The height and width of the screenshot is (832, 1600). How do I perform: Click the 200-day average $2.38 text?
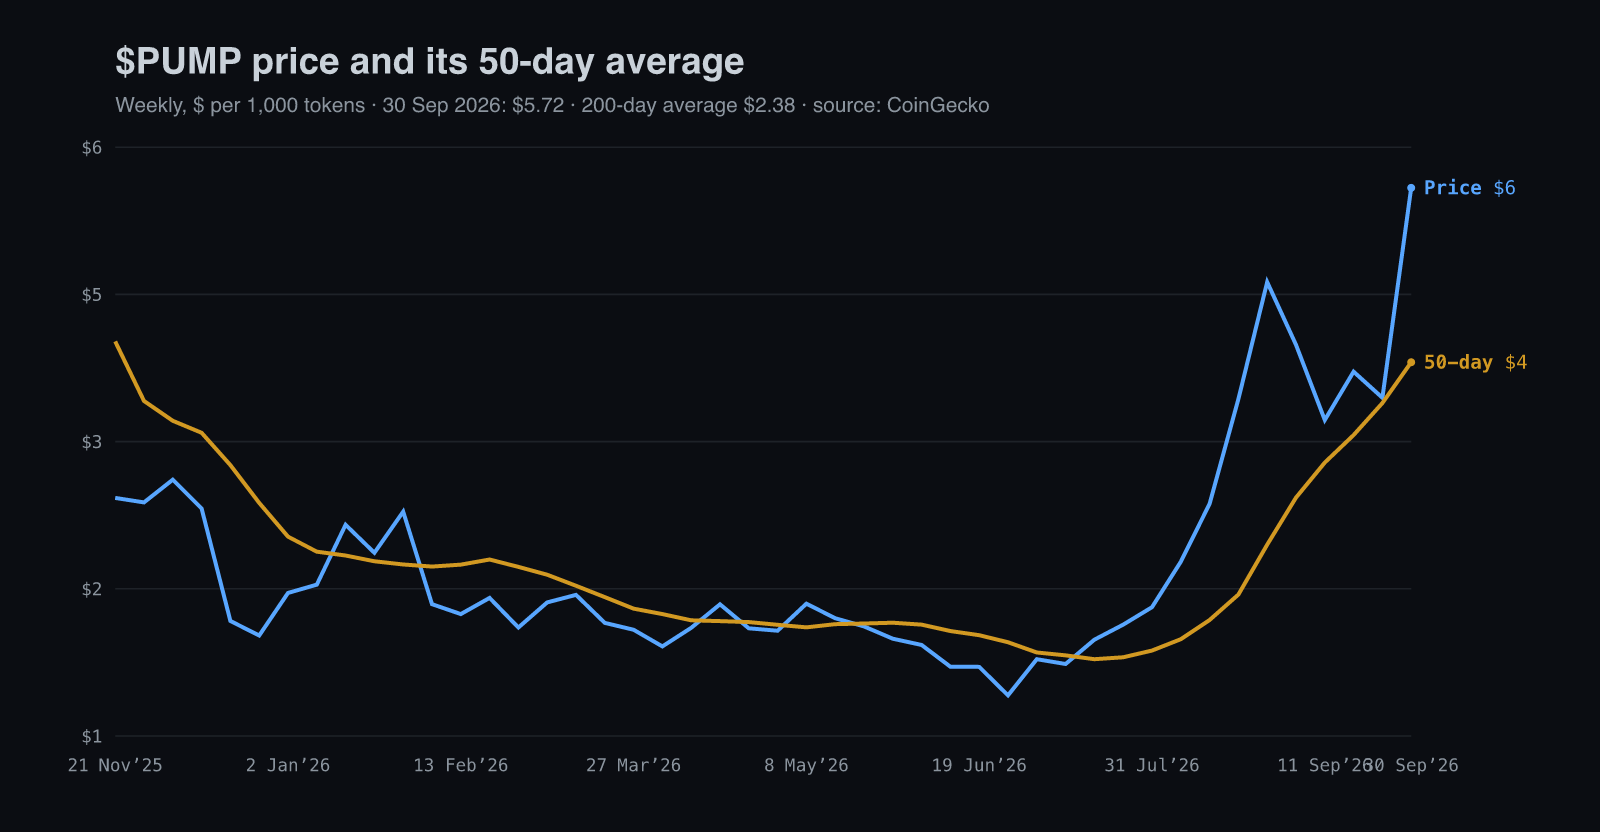pyautogui.click(x=688, y=105)
